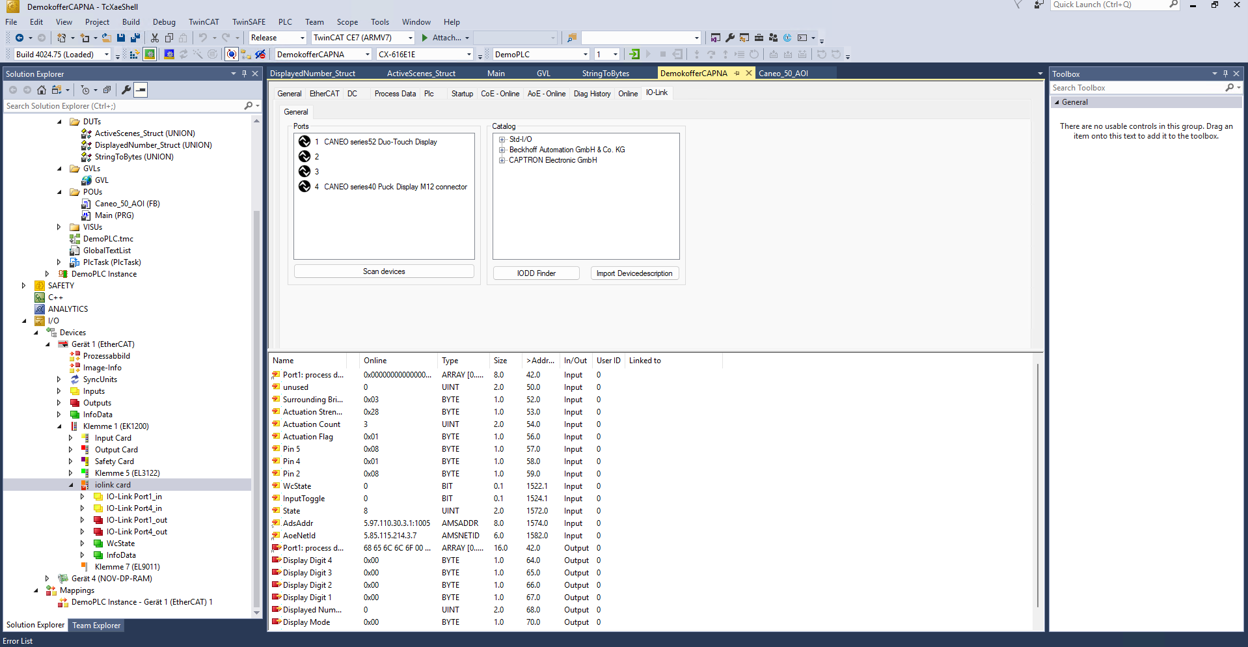Open the Release configuration dropdown
The width and height of the screenshot is (1248, 647).
pyautogui.click(x=302, y=38)
